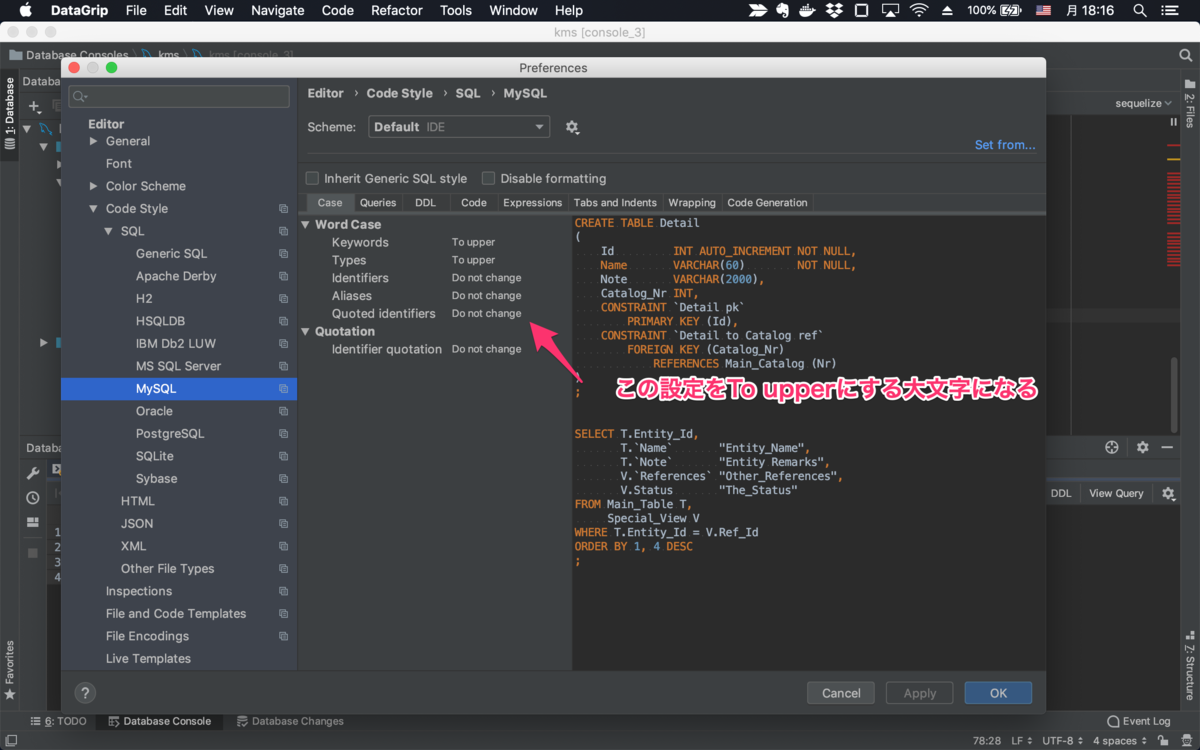
Task: Click the Cancel button
Action: point(841,693)
